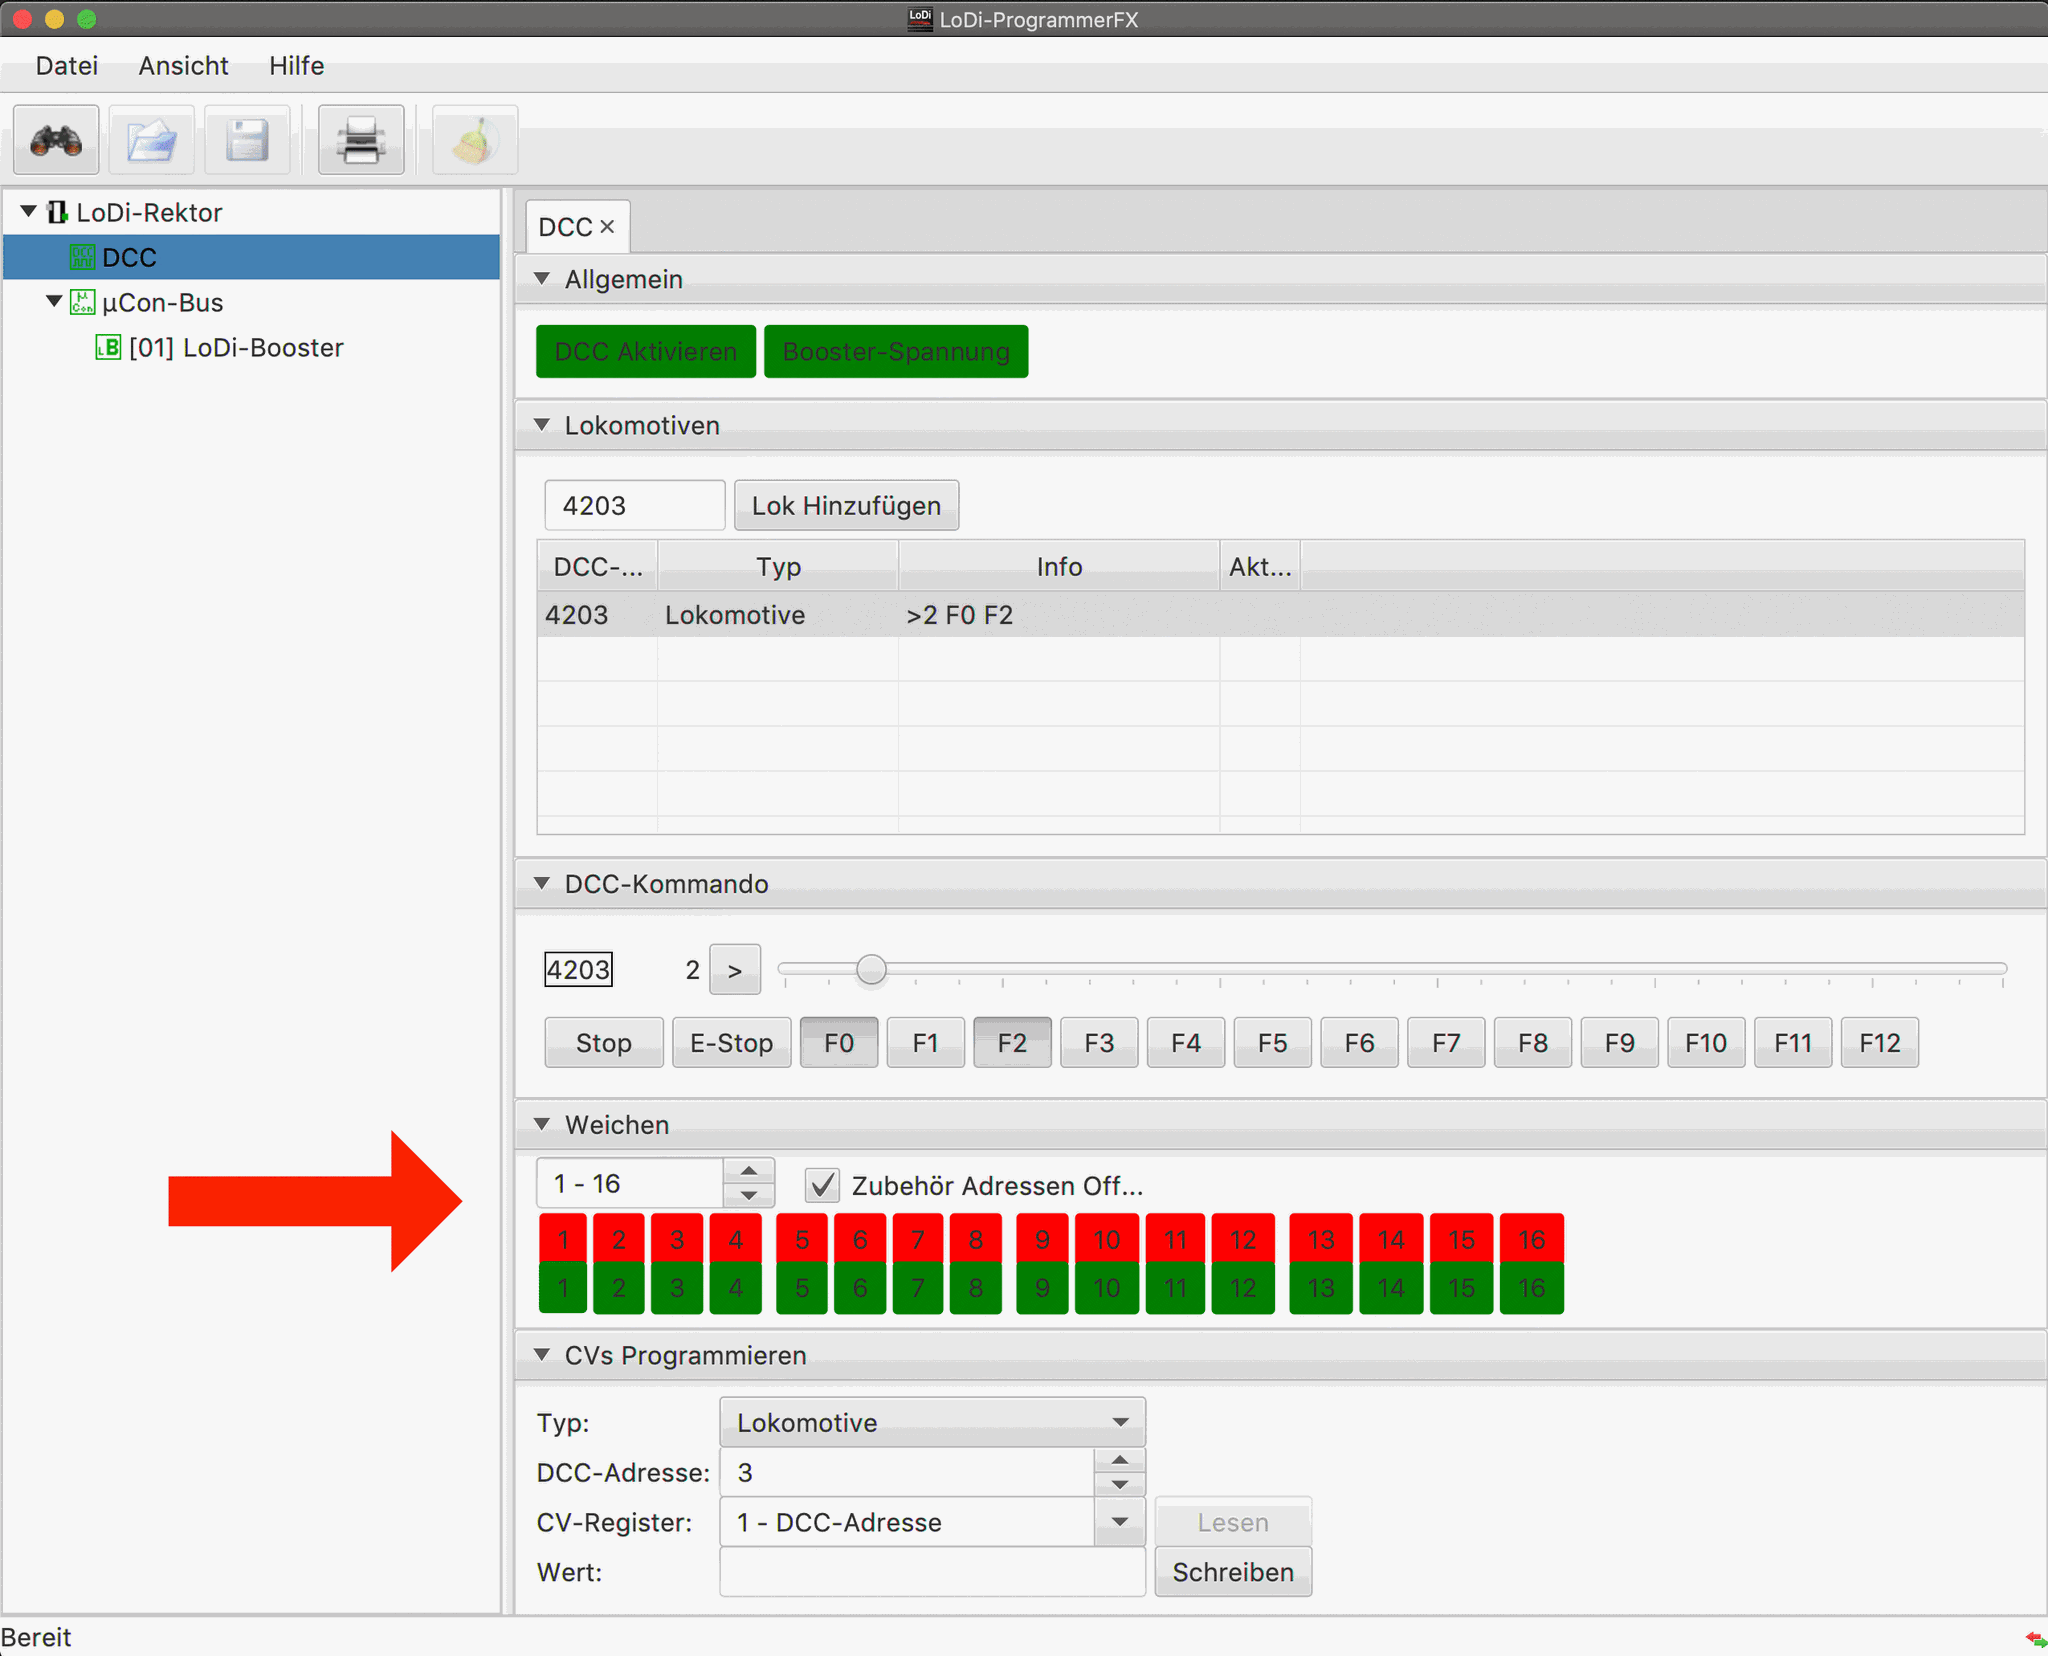Click the Info column header
This screenshot has width=2048, height=1656.
[1059, 567]
